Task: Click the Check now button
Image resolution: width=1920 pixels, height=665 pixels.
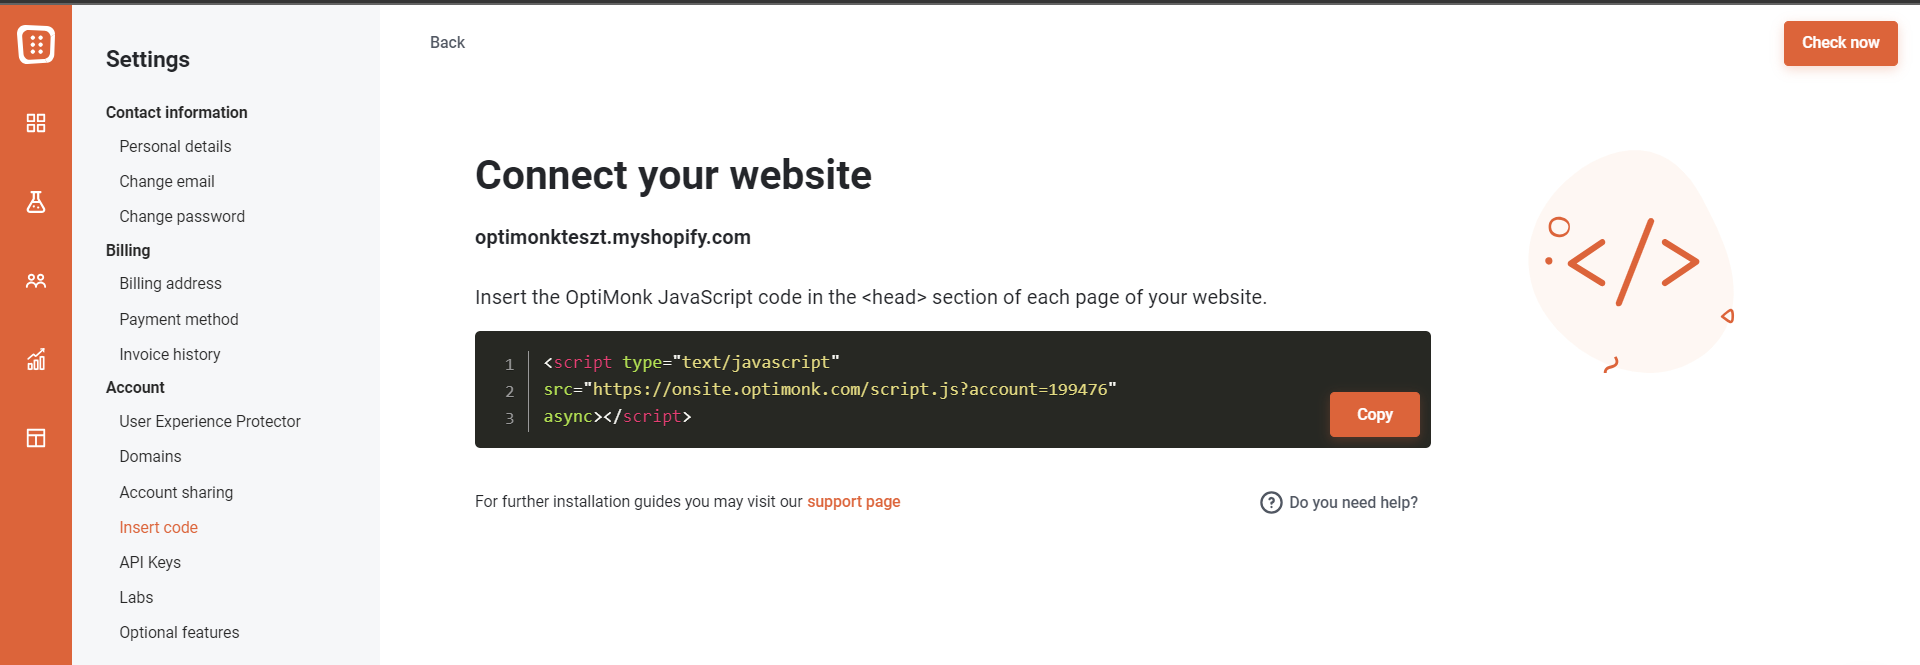Action: pos(1840,43)
